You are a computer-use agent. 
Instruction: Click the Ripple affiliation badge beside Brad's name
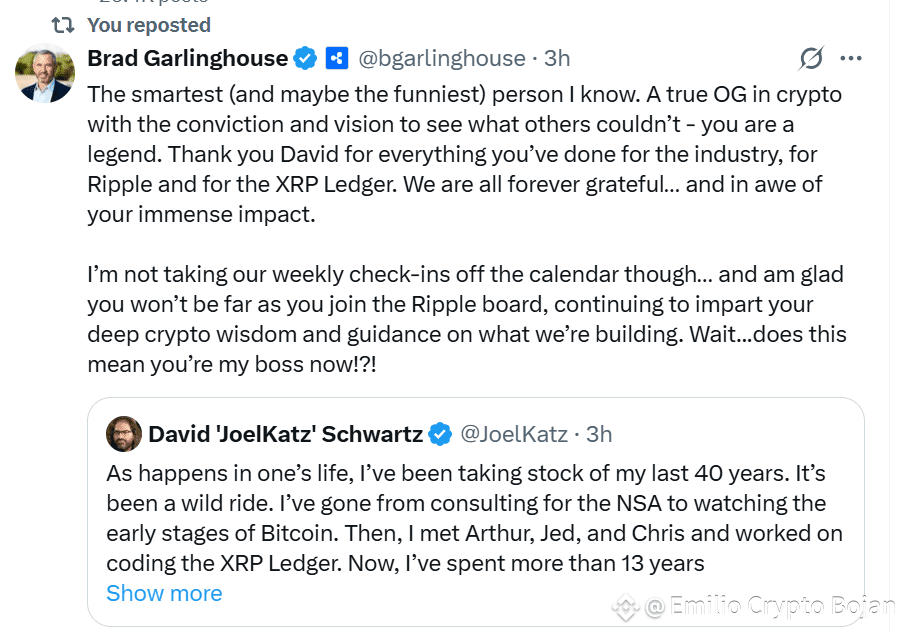tap(337, 59)
